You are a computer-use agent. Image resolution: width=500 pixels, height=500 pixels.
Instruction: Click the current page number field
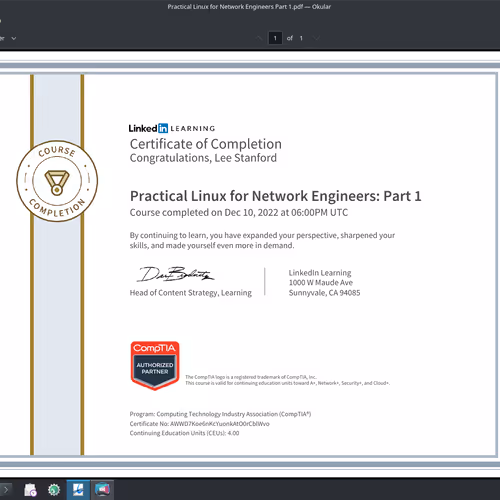[275, 38]
